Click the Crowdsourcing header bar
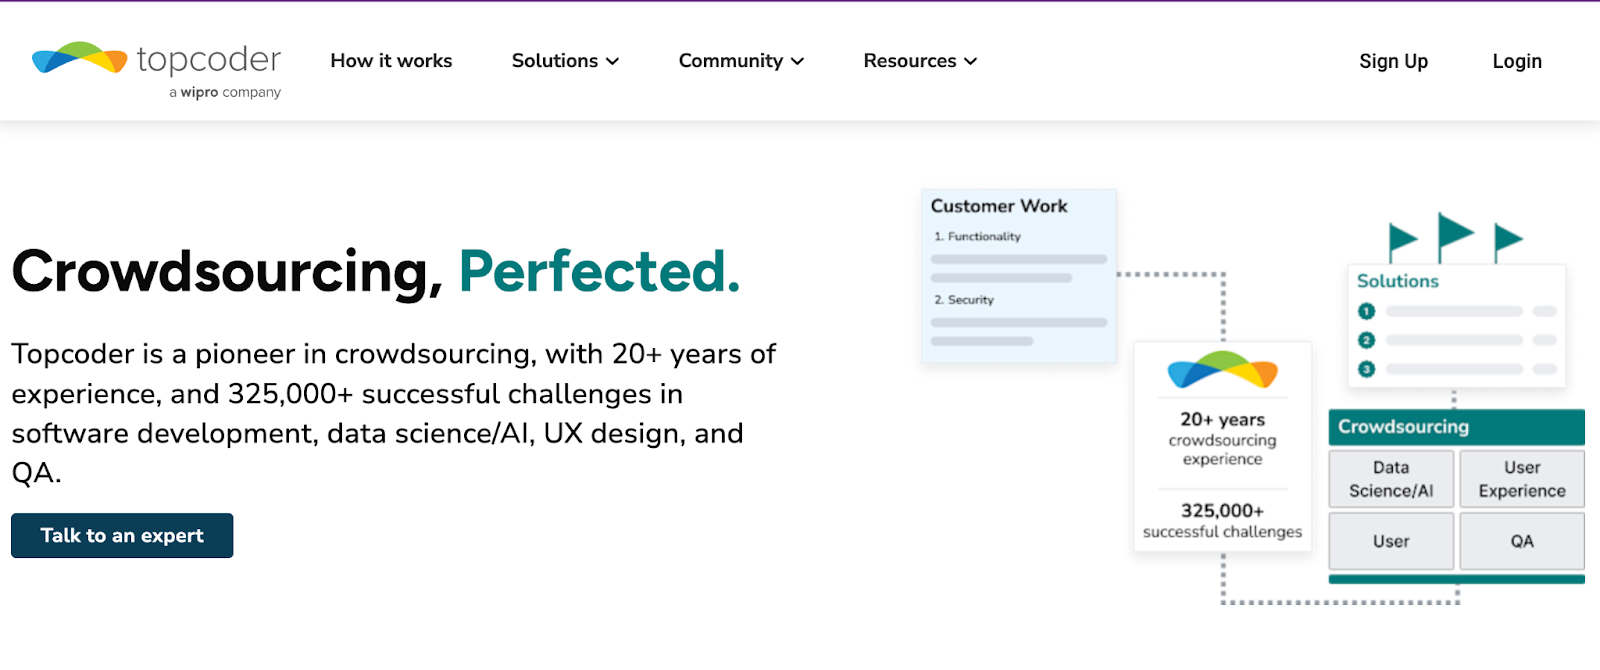Screen dimensions: 1600x670 point(1456,427)
